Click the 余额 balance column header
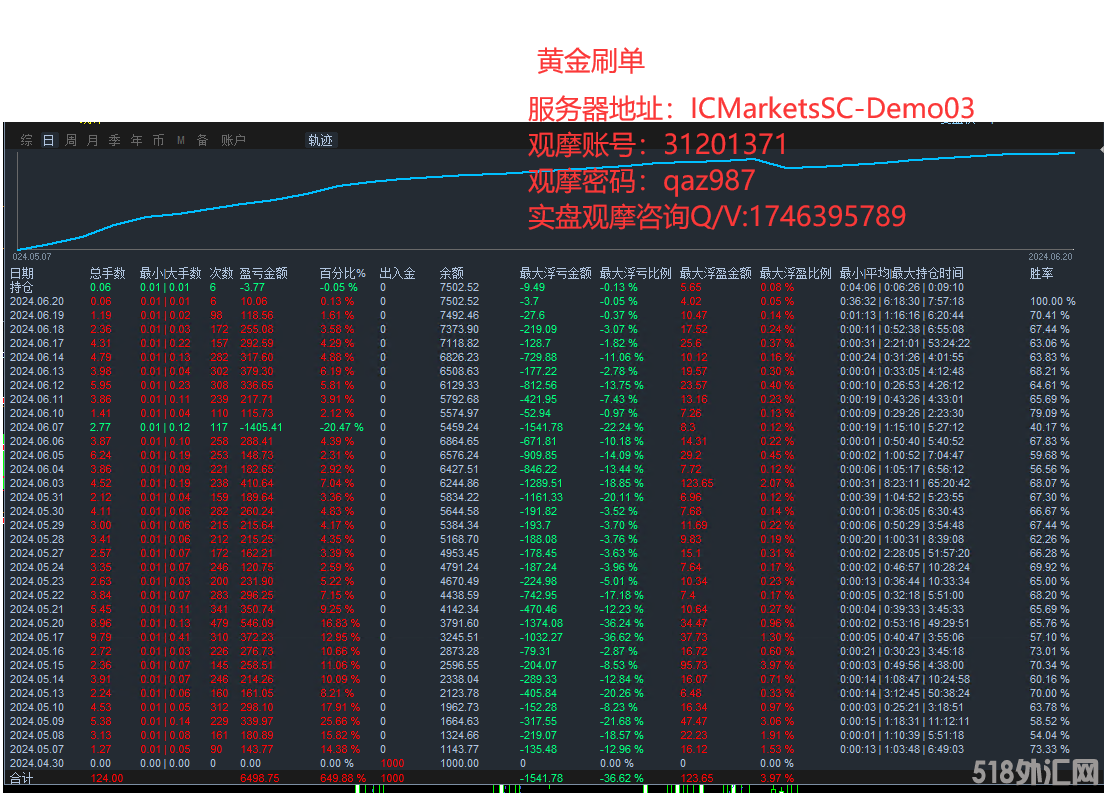Viewport: 1106px width, 796px height. tap(452, 273)
